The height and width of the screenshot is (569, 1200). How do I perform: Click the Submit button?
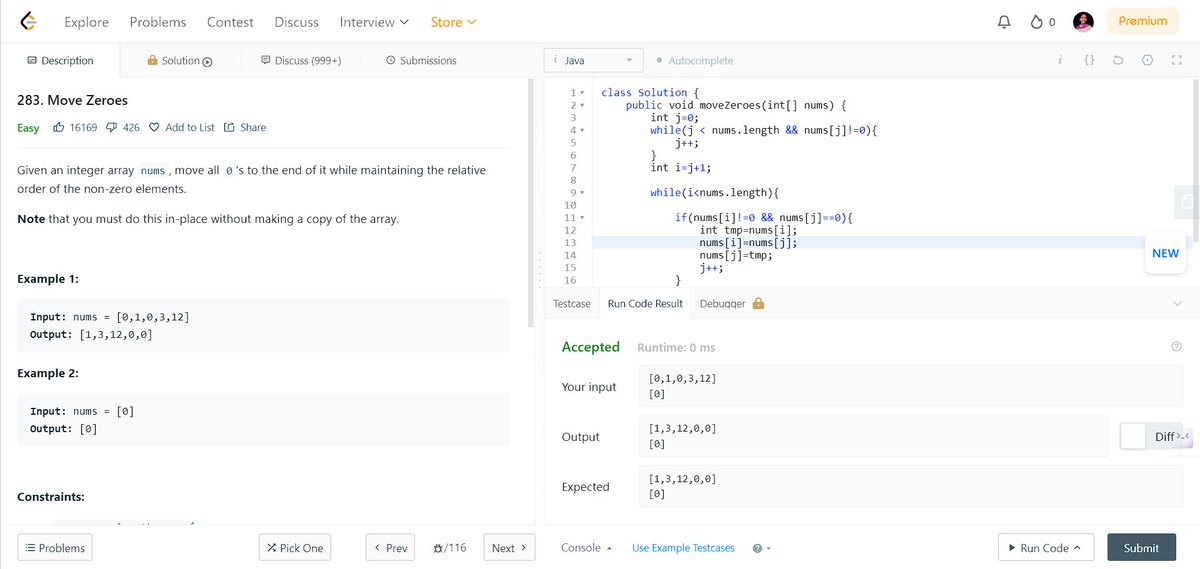click(1141, 548)
